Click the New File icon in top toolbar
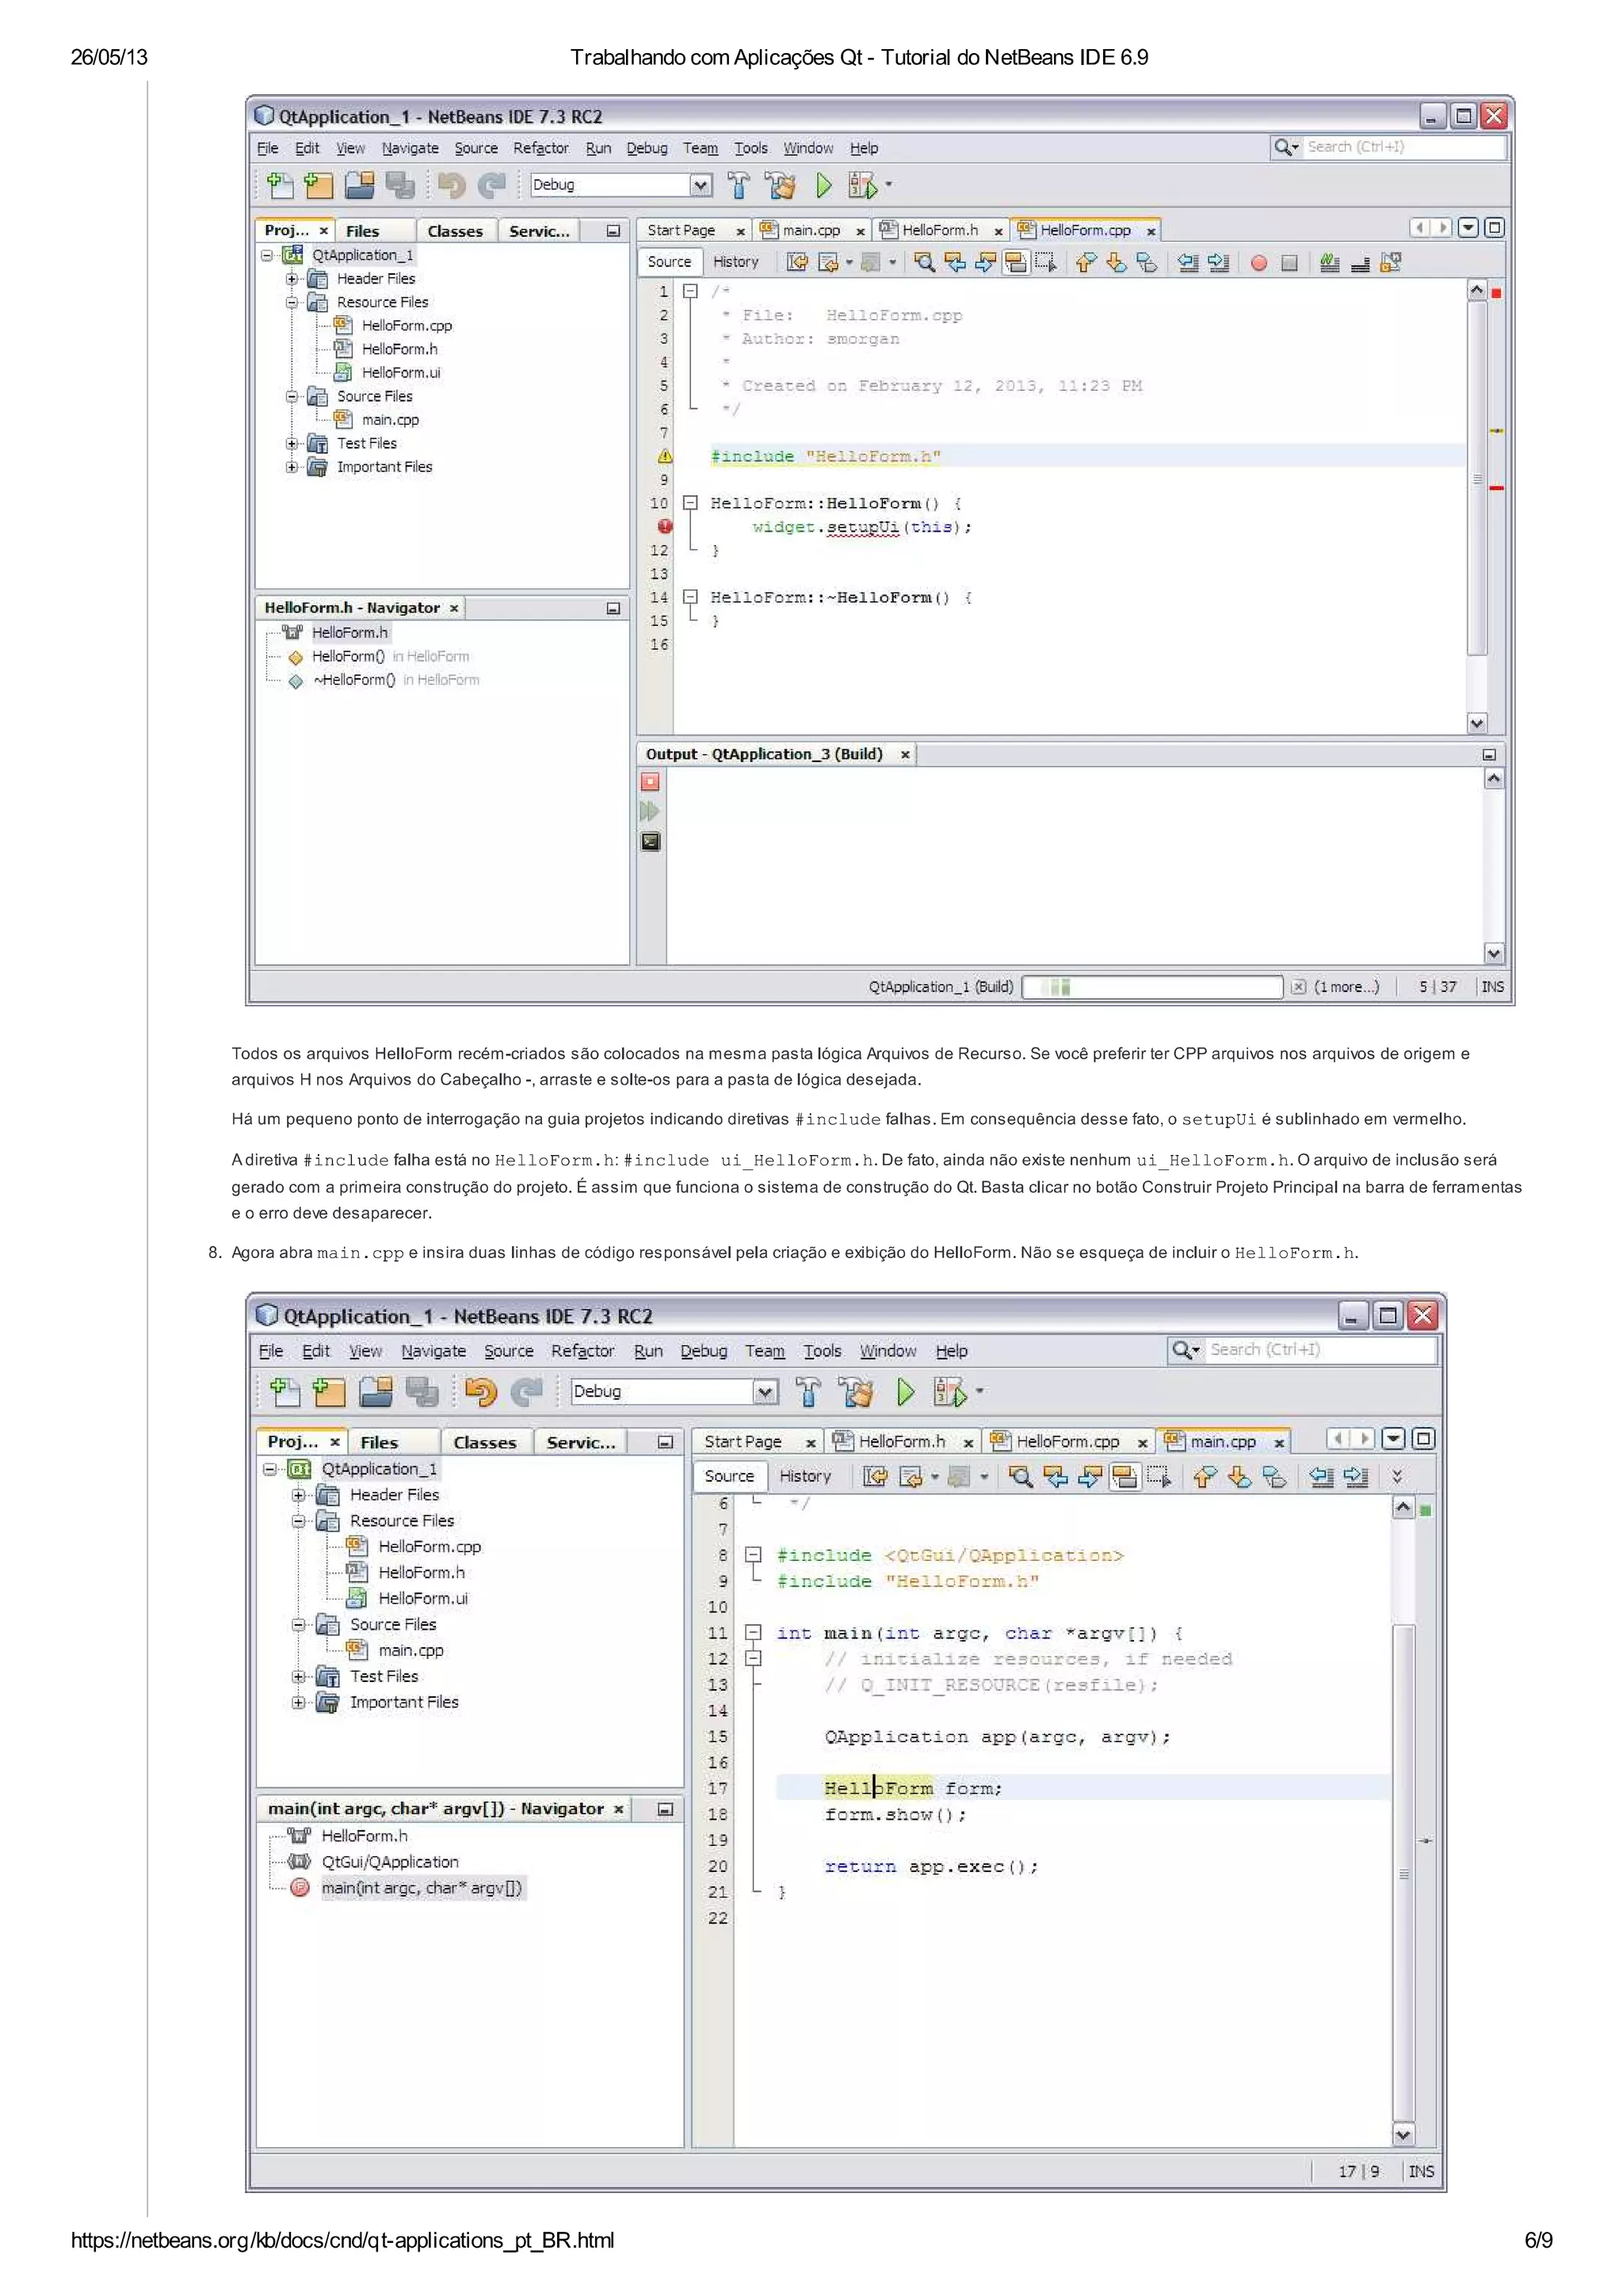This screenshot has height=2296, width=1623. 280,185
